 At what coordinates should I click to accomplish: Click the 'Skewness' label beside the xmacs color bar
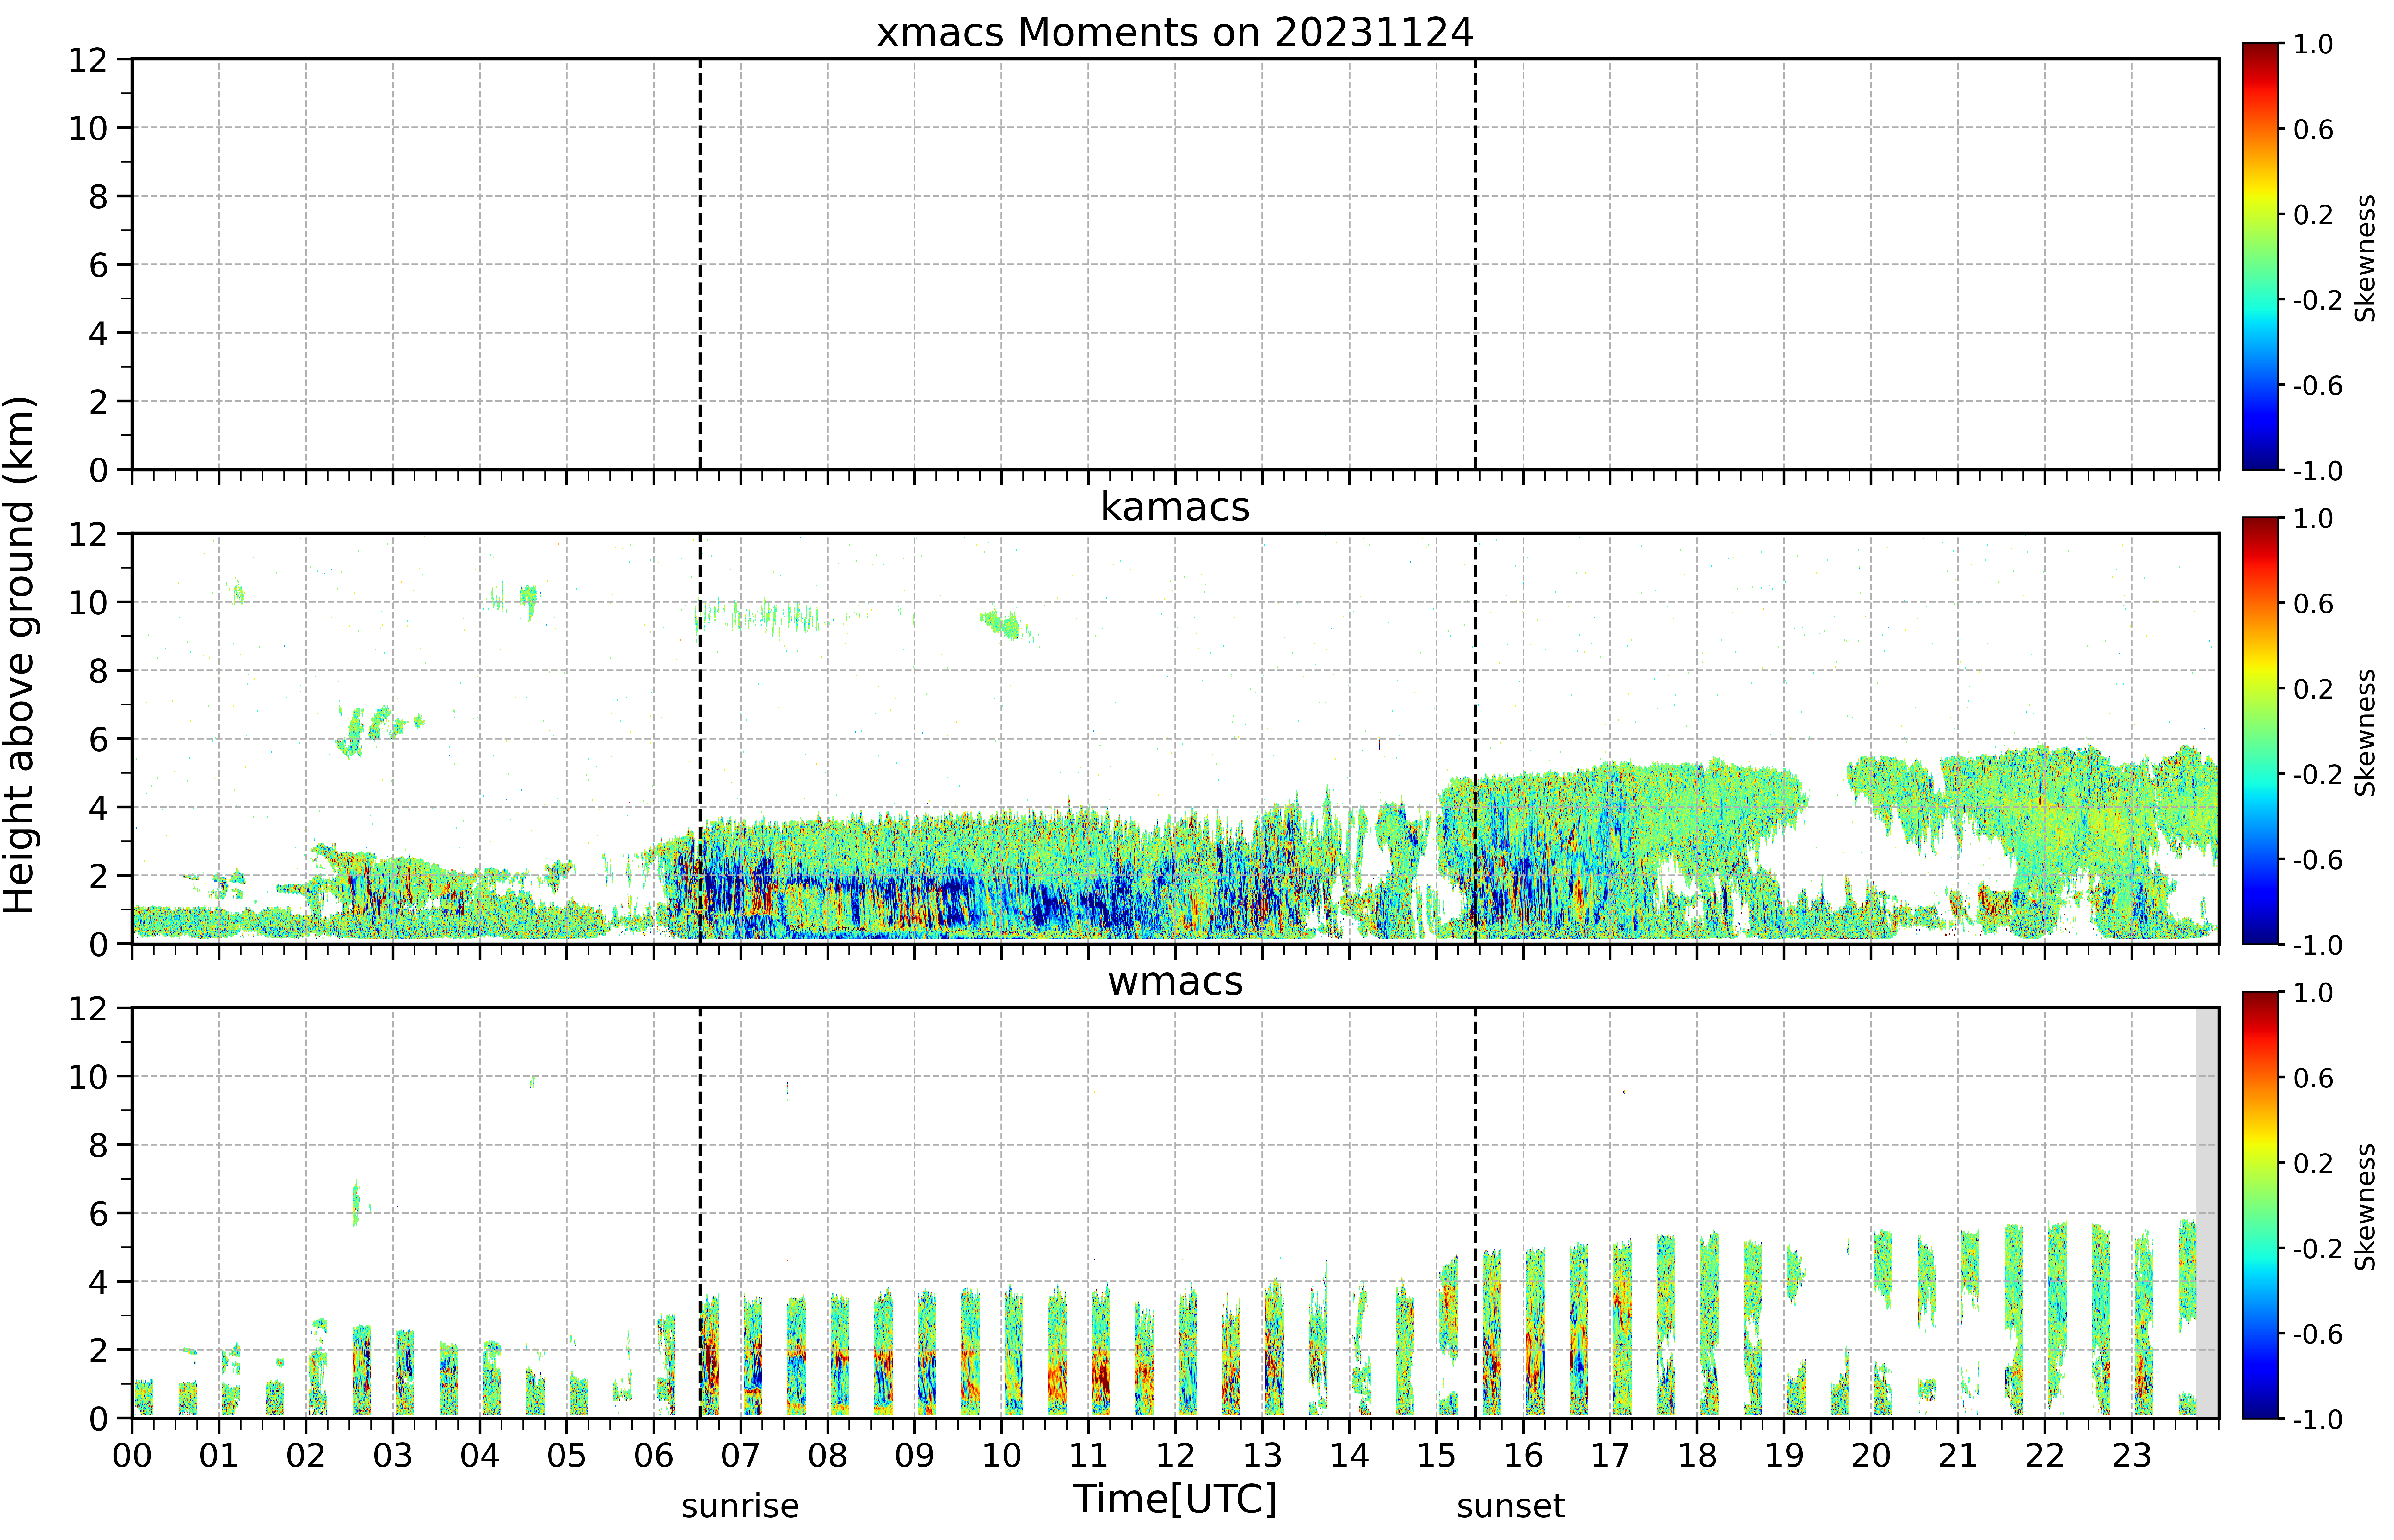coord(2365,258)
